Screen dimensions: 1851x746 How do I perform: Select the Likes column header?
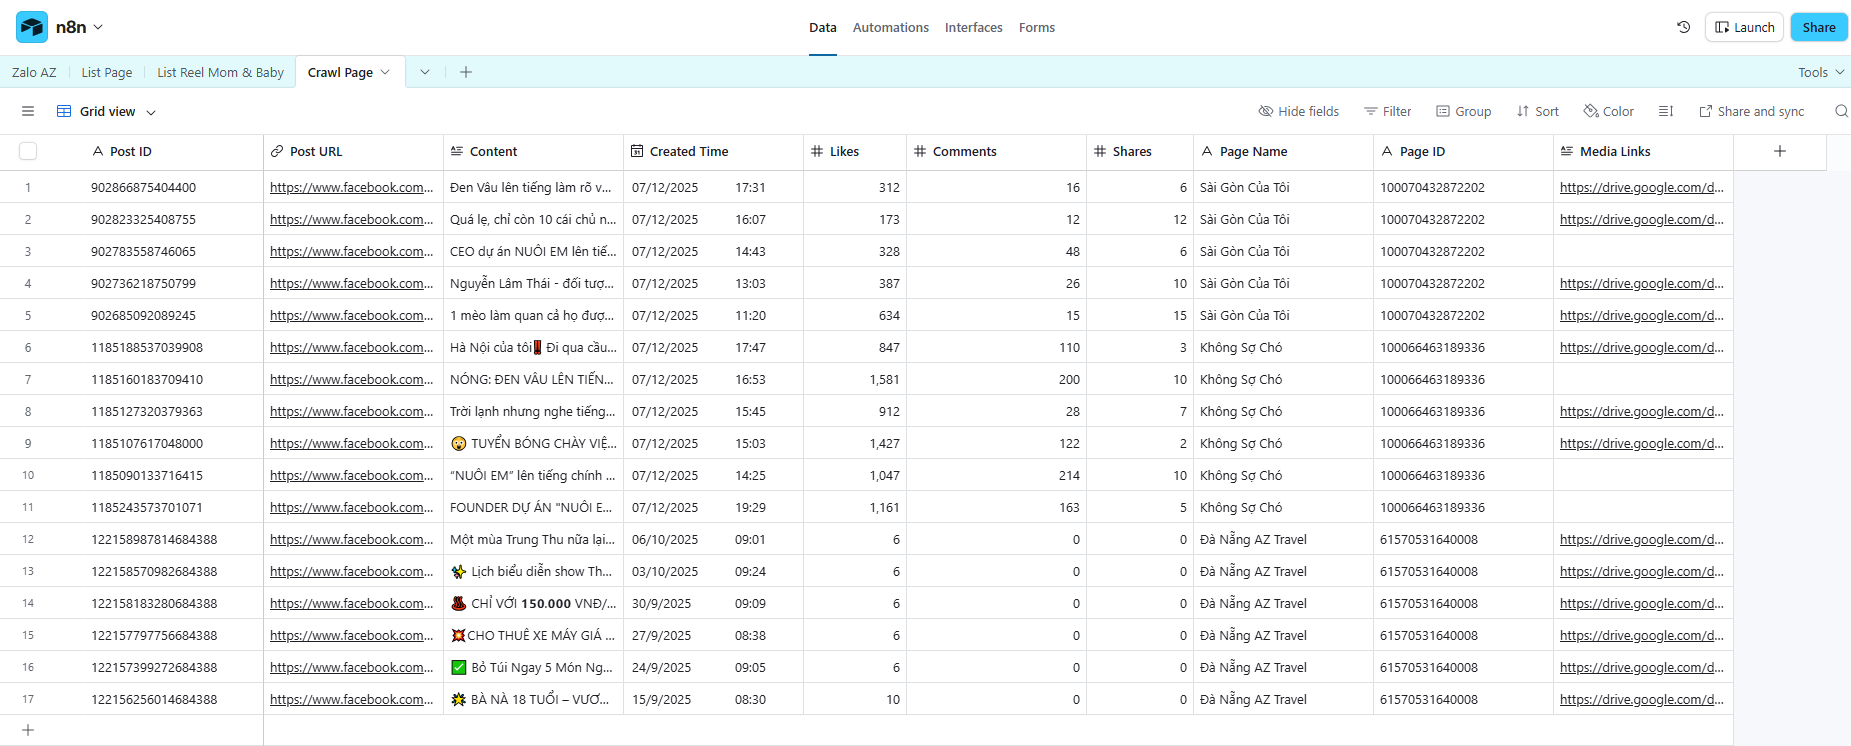coord(844,151)
